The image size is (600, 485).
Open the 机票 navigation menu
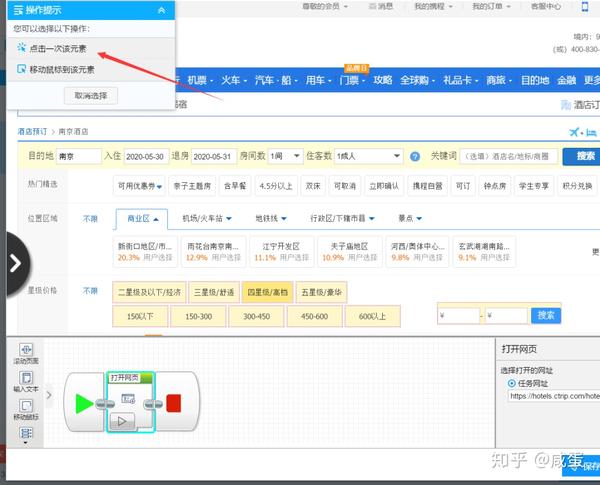[200, 80]
